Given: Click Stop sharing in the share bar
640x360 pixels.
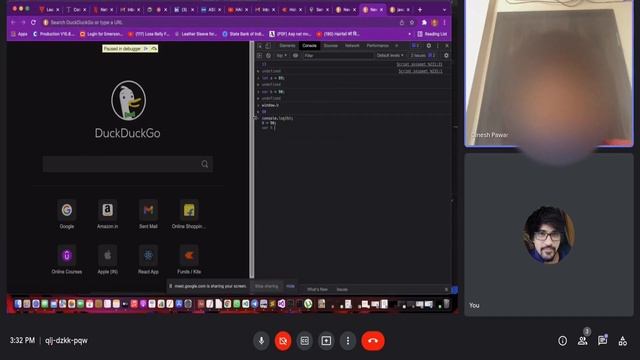Looking at the screenshot, I should [x=266, y=286].
